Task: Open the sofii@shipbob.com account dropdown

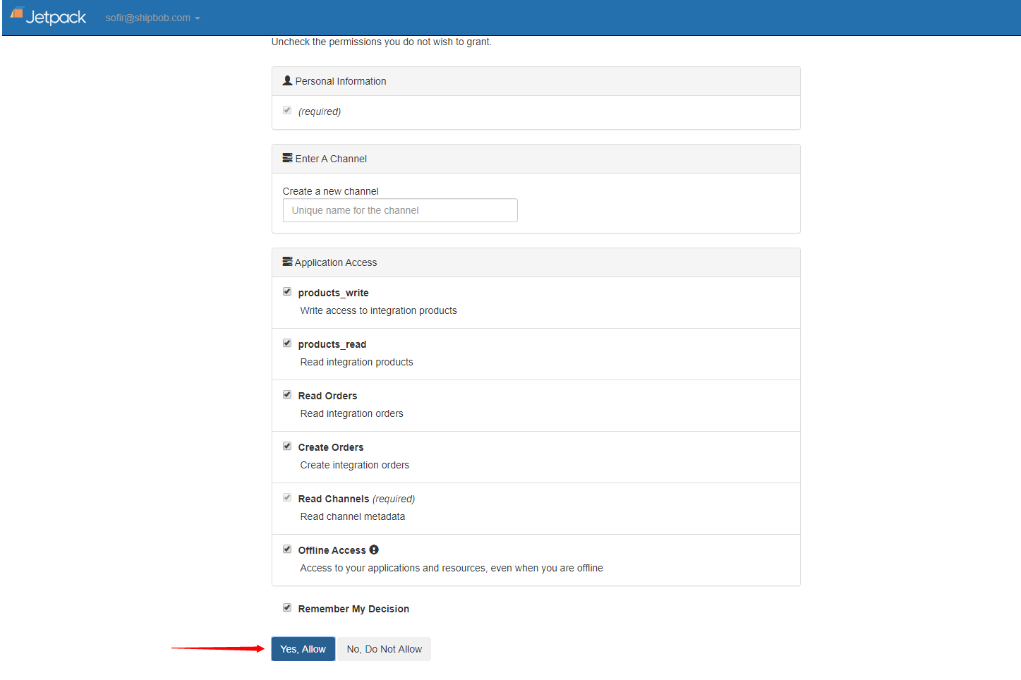Action: coord(151,17)
